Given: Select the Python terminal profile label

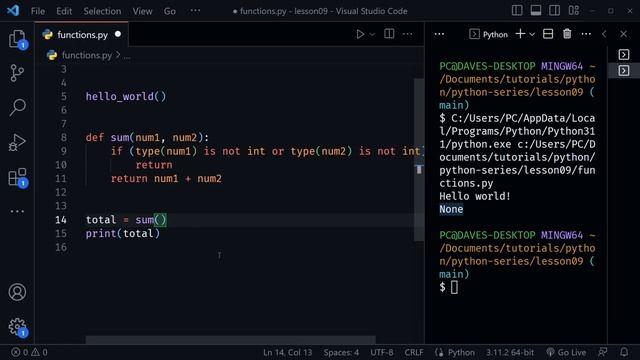Looking at the screenshot, I should pyautogui.click(x=489, y=34).
